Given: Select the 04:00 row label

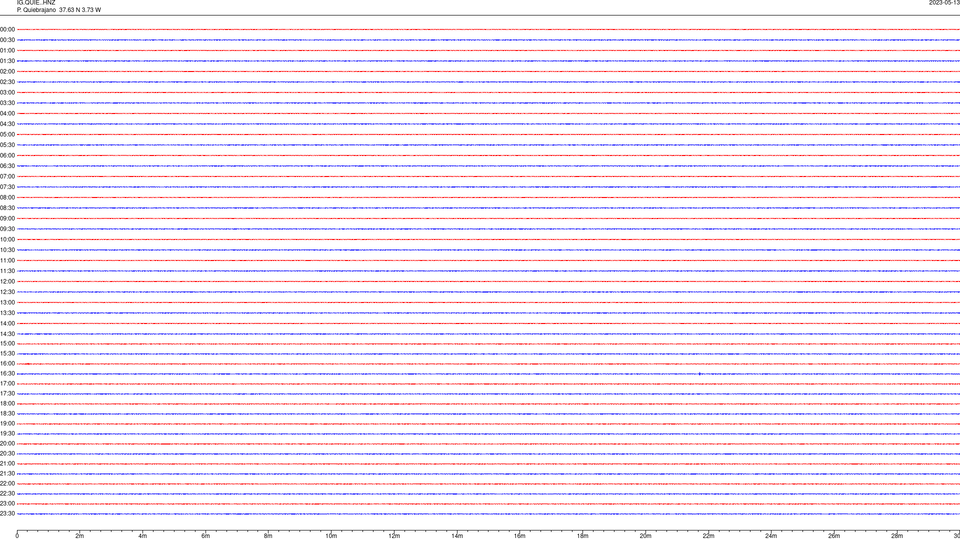Looking at the screenshot, I should point(7,113).
